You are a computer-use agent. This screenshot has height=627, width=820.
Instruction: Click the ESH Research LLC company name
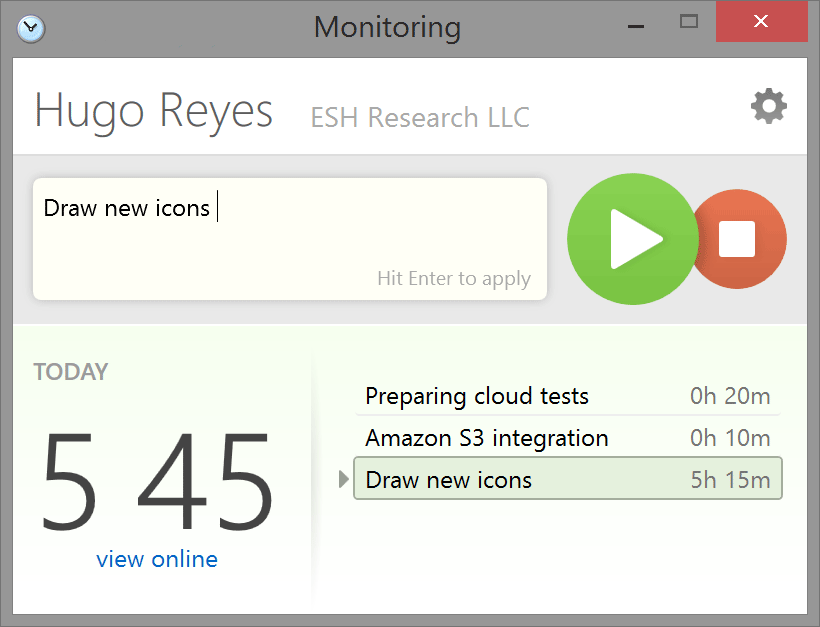pyautogui.click(x=420, y=117)
